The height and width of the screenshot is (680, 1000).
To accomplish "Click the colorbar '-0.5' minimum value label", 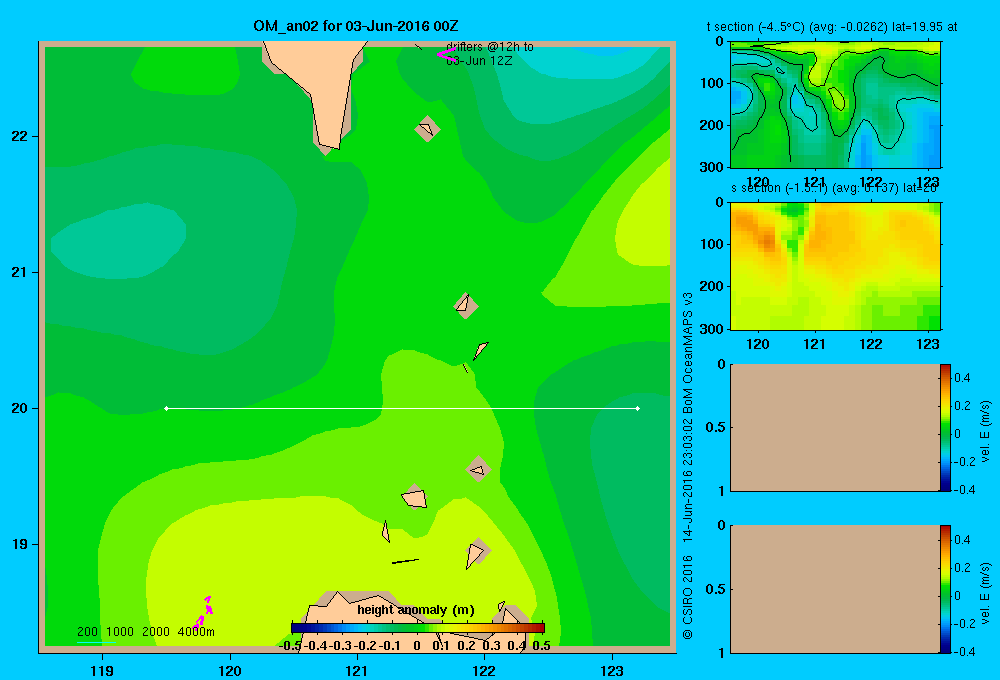I will pos(290,646).
